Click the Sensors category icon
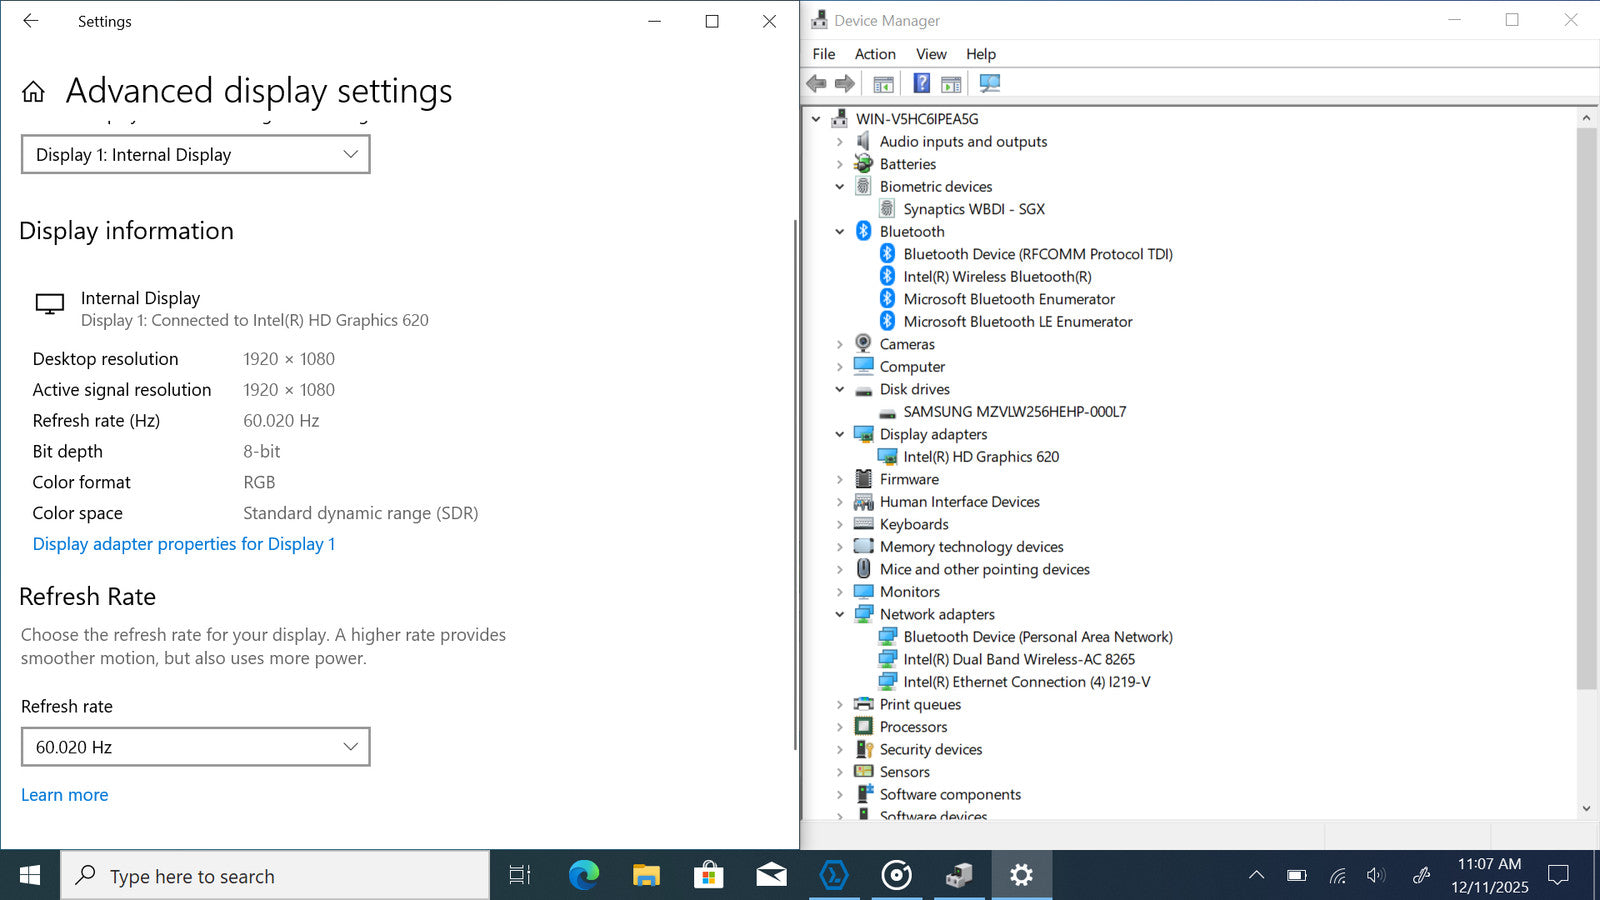 coord(863,772)
